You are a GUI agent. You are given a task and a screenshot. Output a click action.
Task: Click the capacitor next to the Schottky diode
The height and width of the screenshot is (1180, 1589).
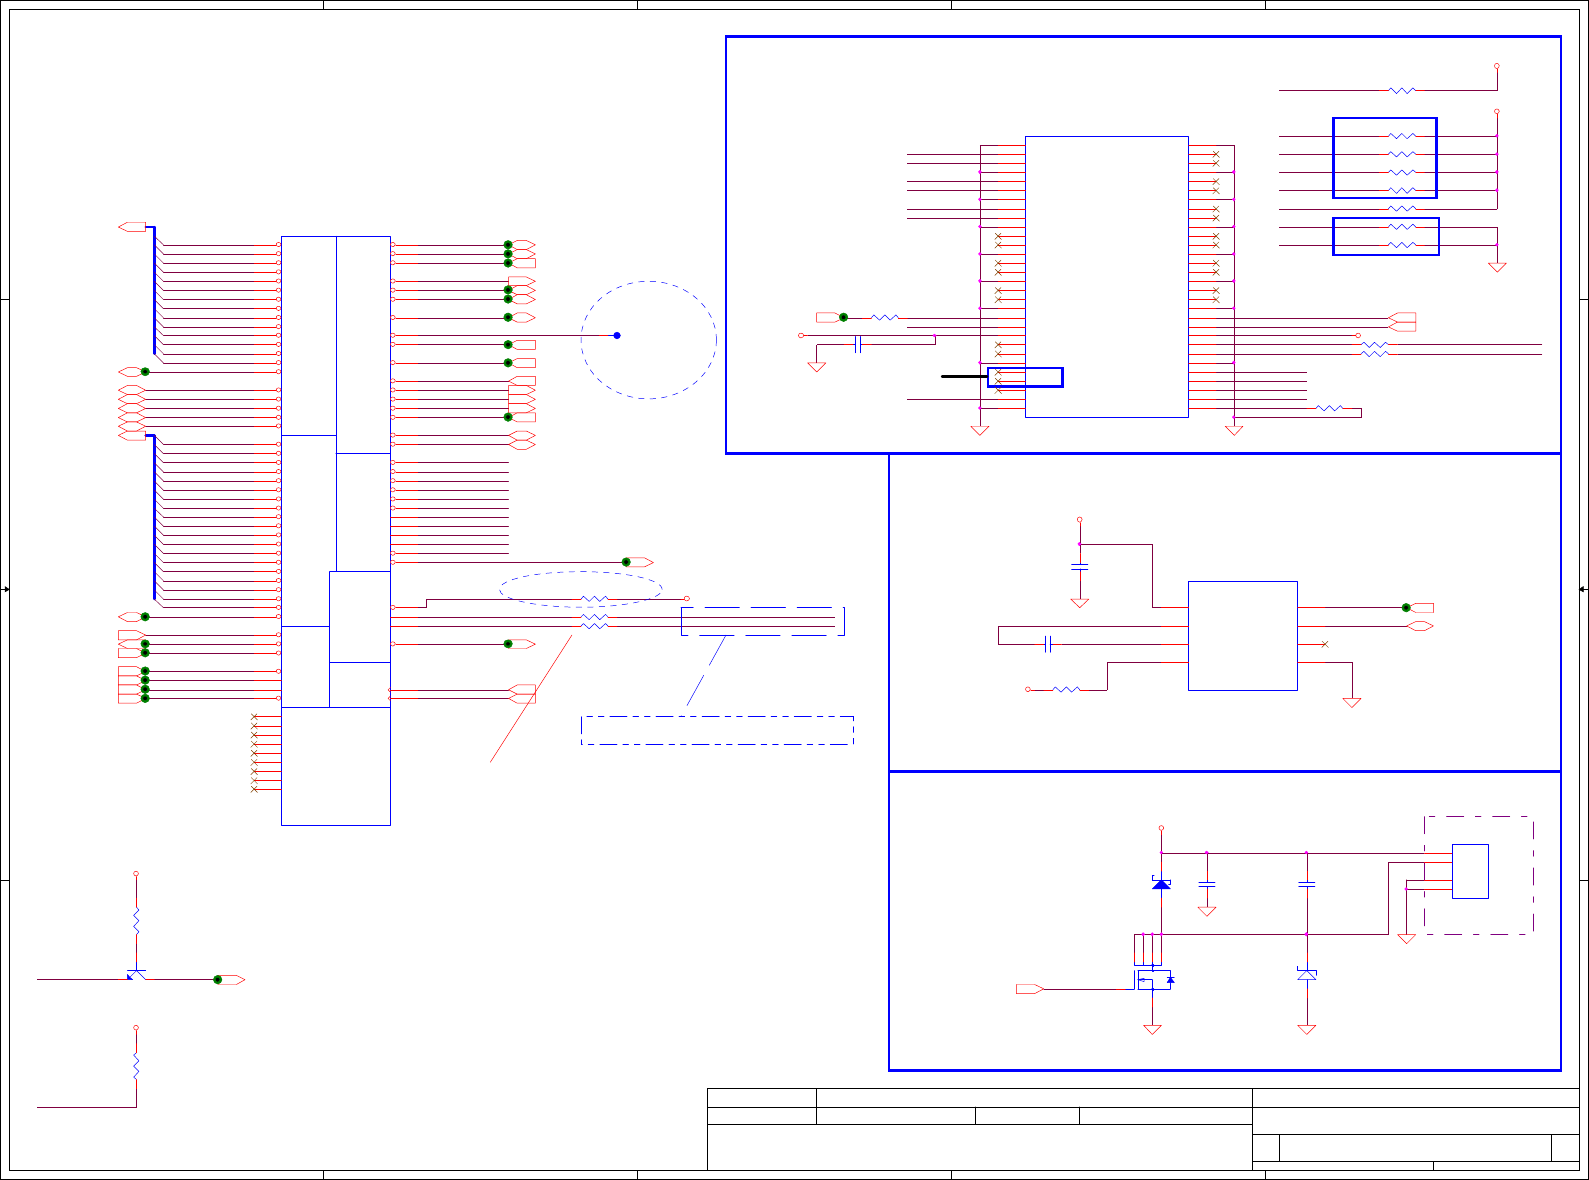click(x=1207, y=884)
